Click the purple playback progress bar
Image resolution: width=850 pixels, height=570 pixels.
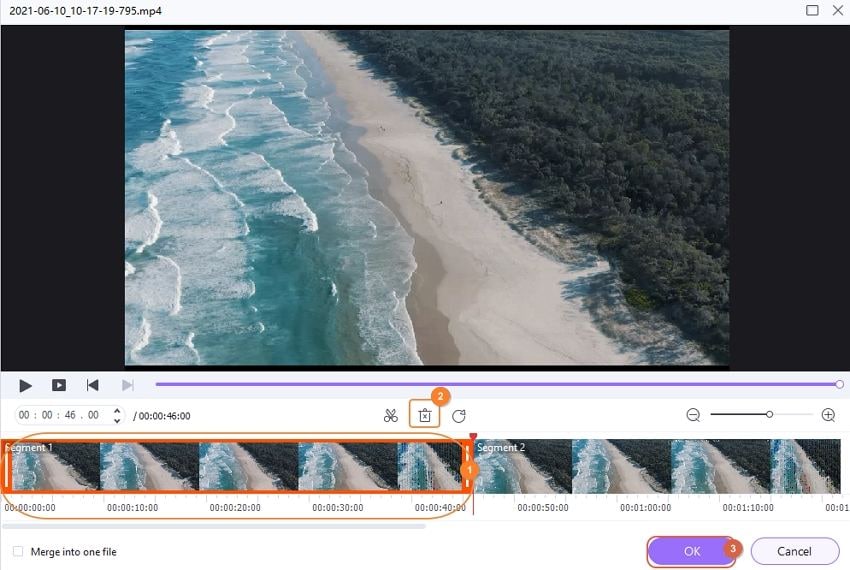pyautogui.click(x=496, y=384)
